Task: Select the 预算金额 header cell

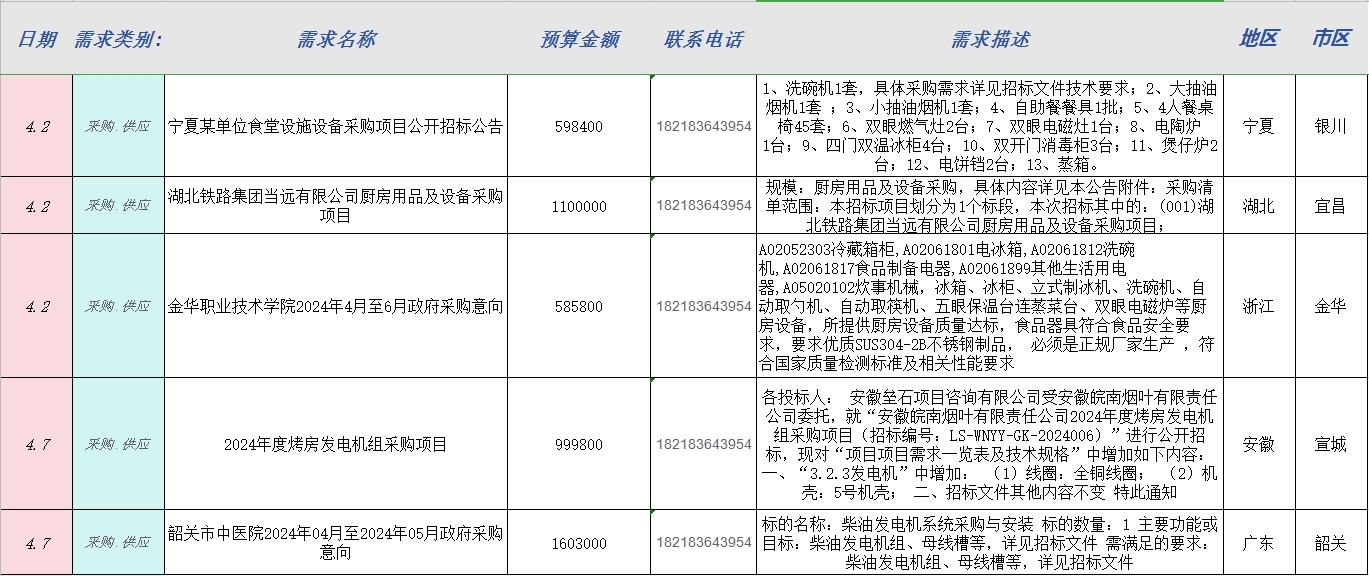Action: pos(579,39)
